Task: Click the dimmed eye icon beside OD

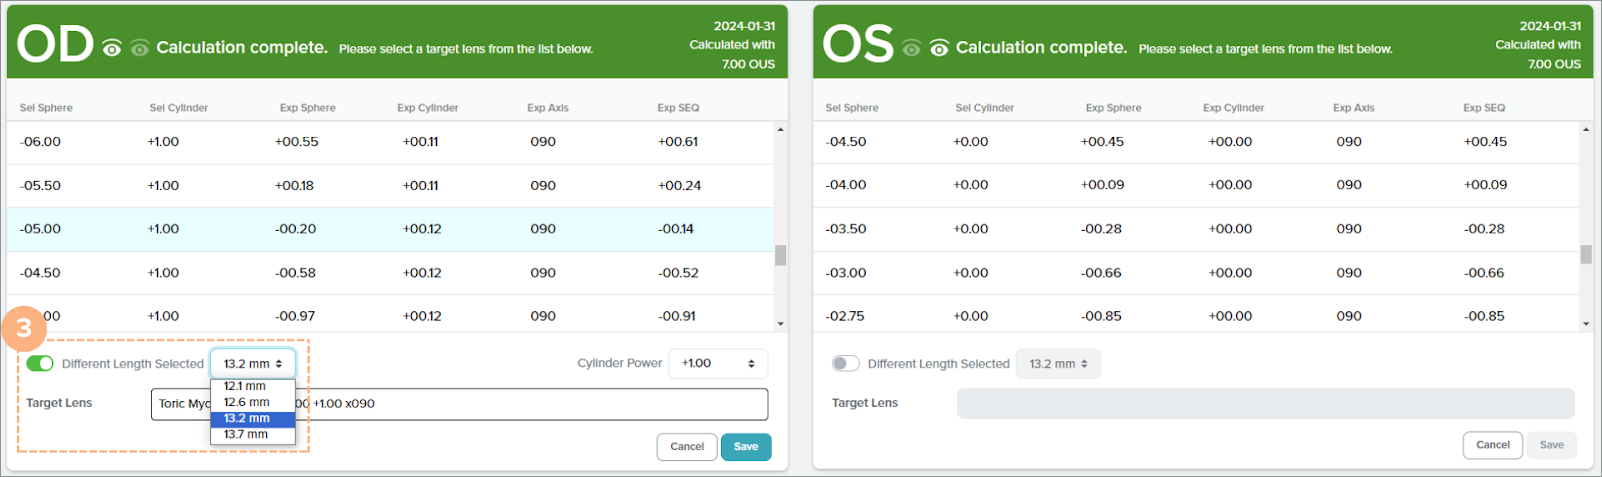Action: [139, 48]
